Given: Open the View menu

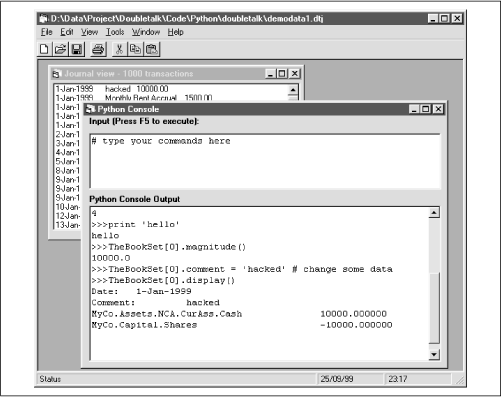Looking at the screenshot, I should pos(89,32).
